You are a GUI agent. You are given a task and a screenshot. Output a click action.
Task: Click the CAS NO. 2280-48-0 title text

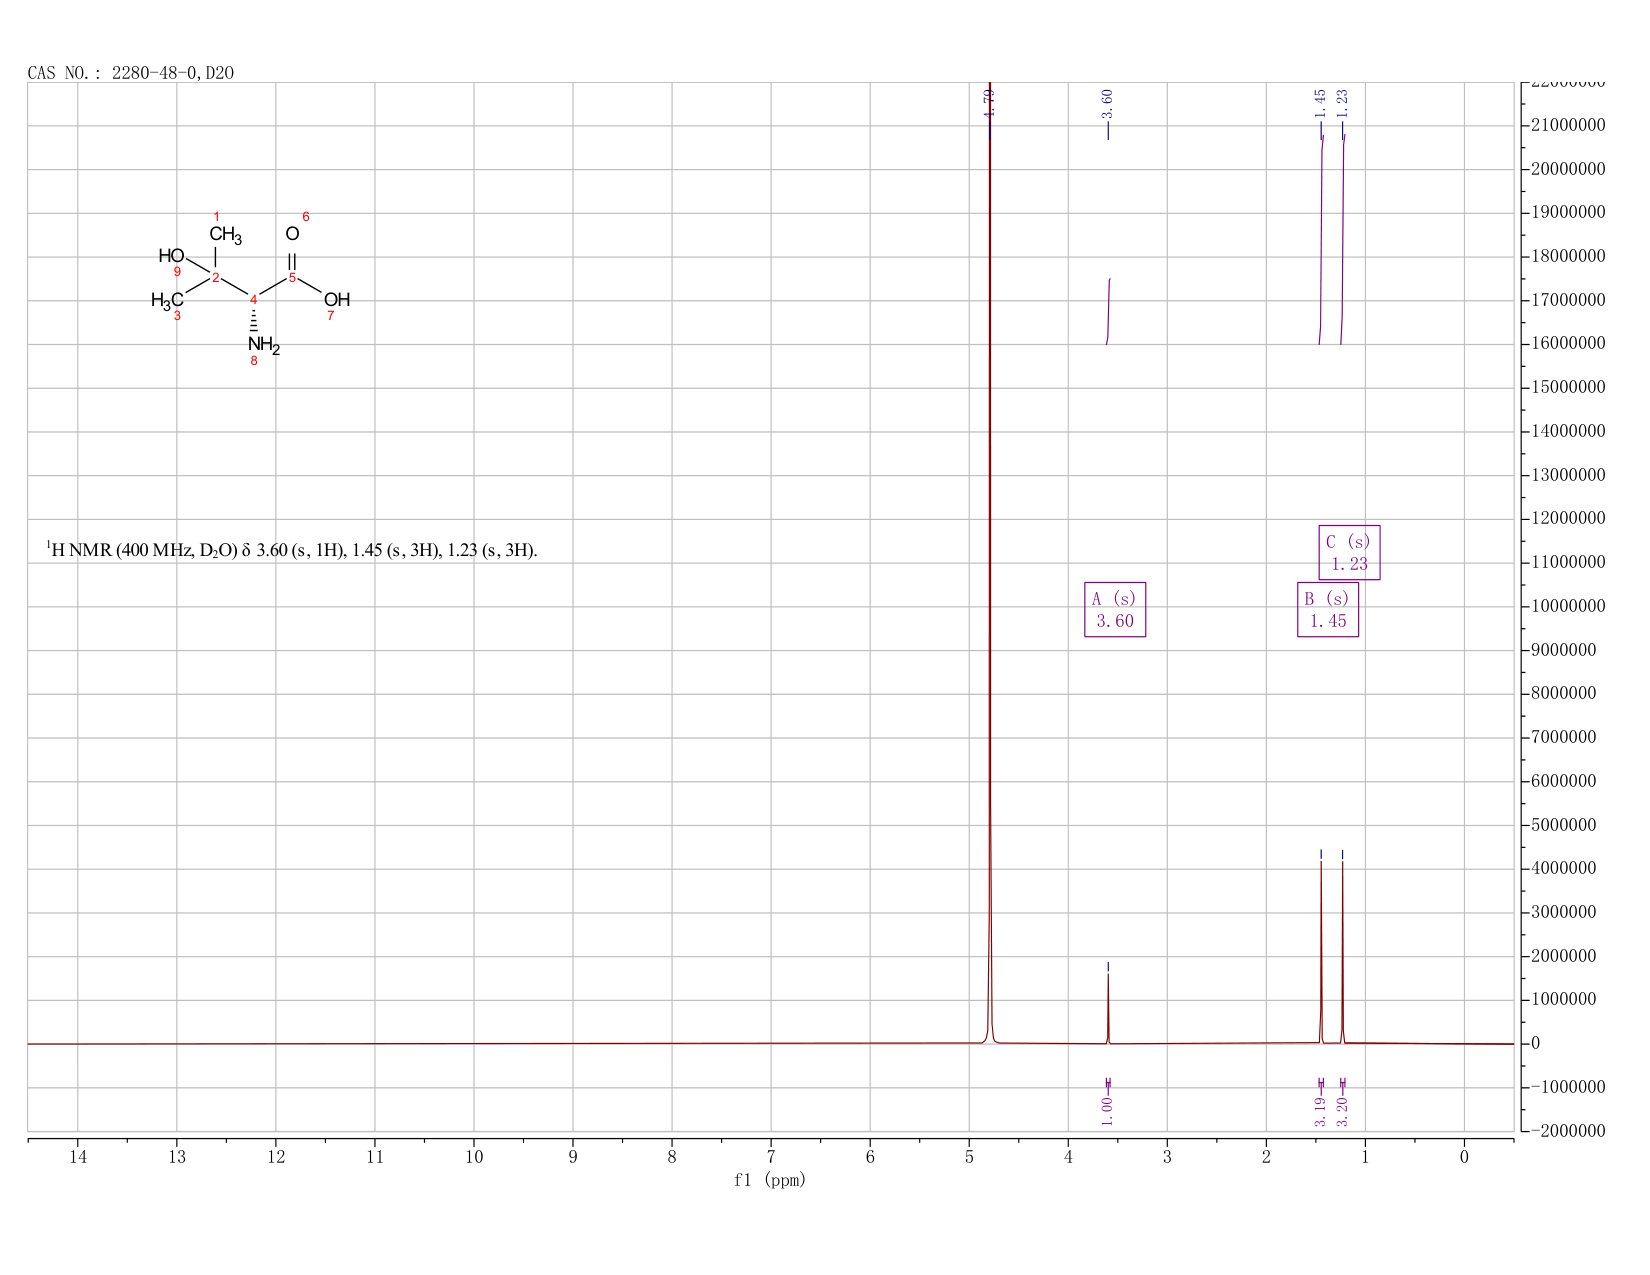click(x=131, y=73)
